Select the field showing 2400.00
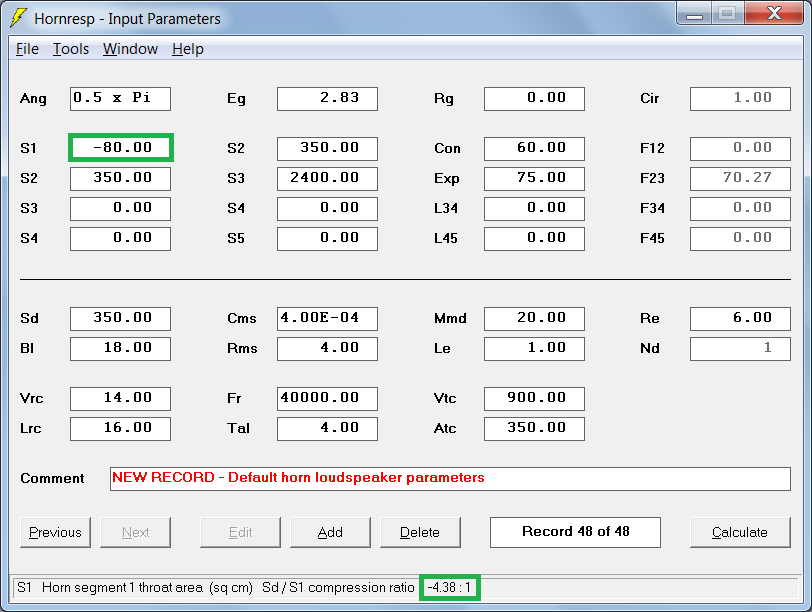 [x=327, y=179]
